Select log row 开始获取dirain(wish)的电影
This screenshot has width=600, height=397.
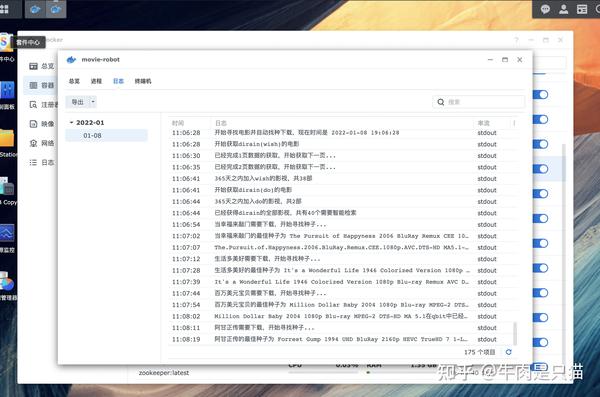tap(343, 144)
